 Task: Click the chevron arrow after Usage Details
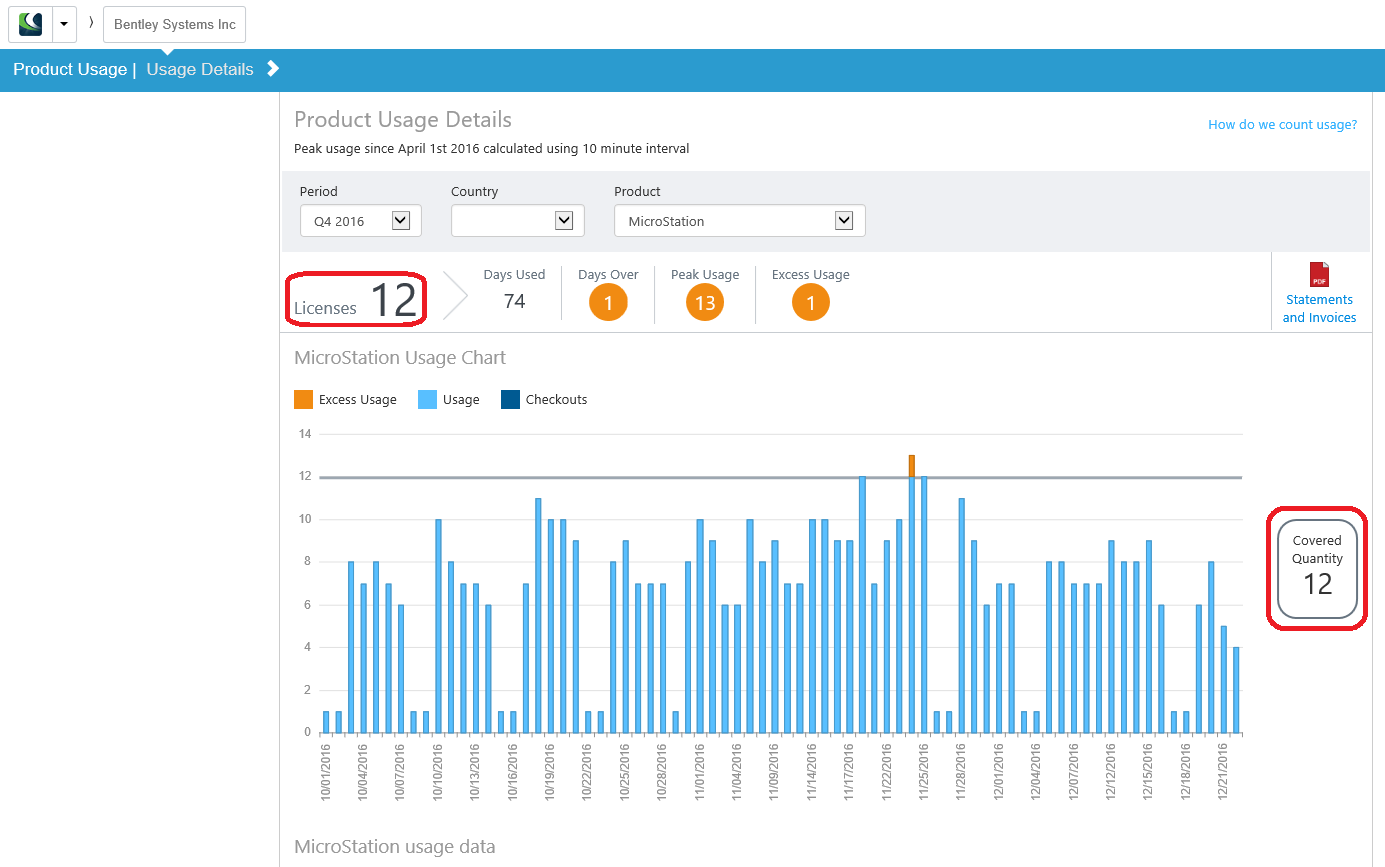[273, 68]
